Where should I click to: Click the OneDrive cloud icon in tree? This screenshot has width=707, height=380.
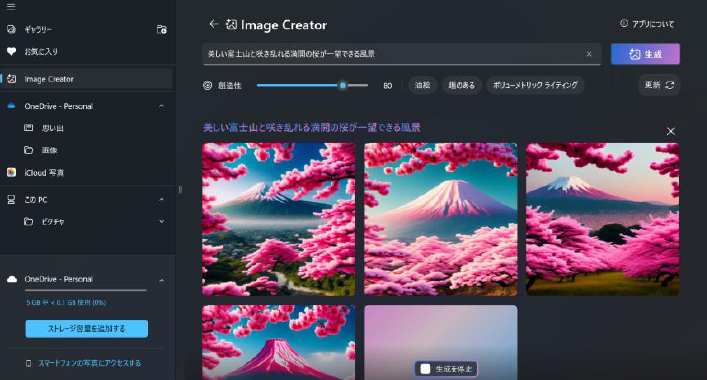(11, 106)
